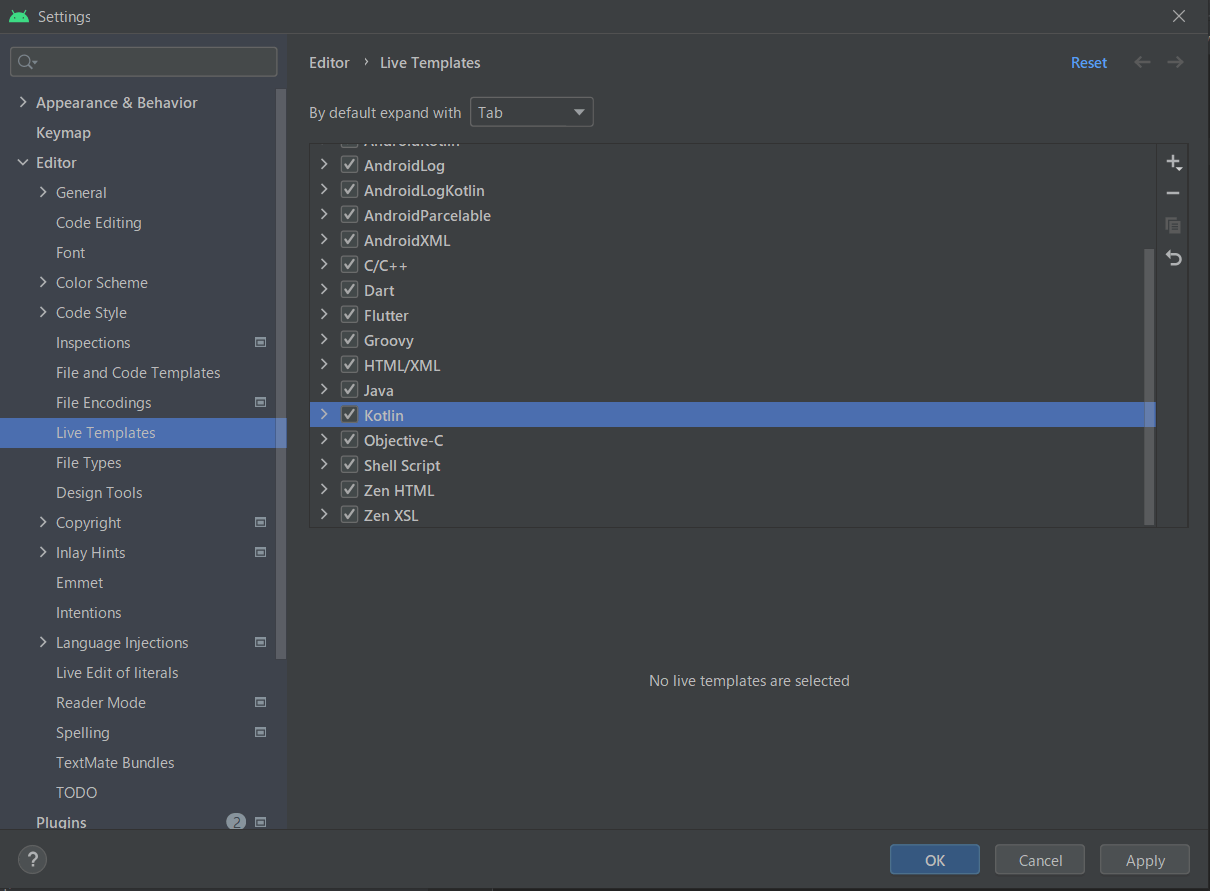This screenshot has width=1210, height=891.
Task: Select the Objective-C group row
Action: [732, 440]
